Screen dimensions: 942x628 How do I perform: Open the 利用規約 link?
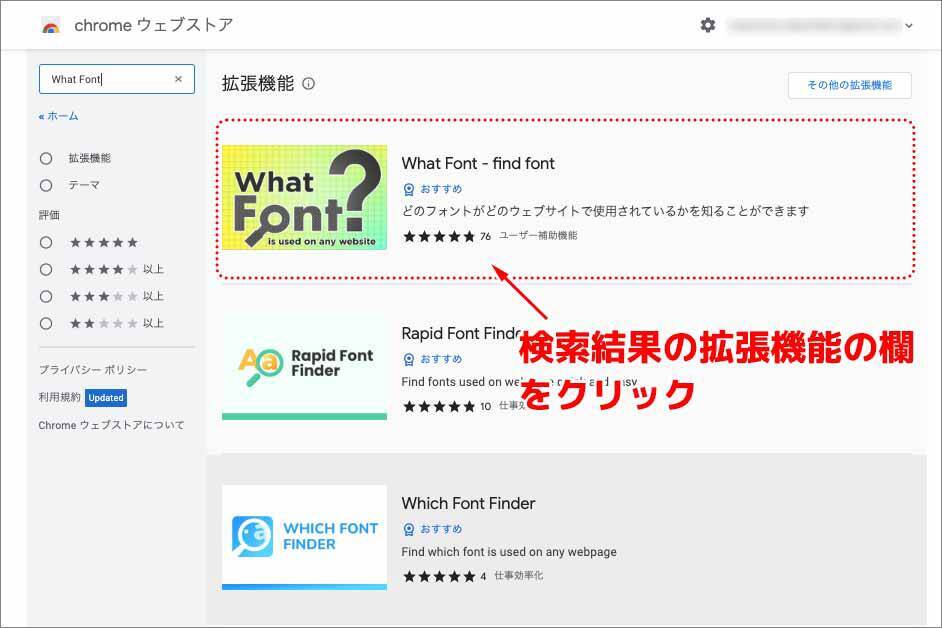point(59,397)
